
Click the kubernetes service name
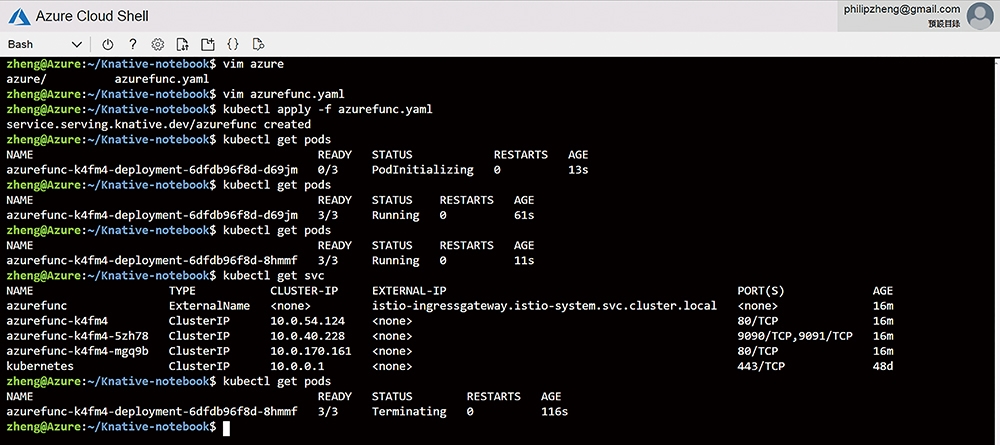coord(40,367)
